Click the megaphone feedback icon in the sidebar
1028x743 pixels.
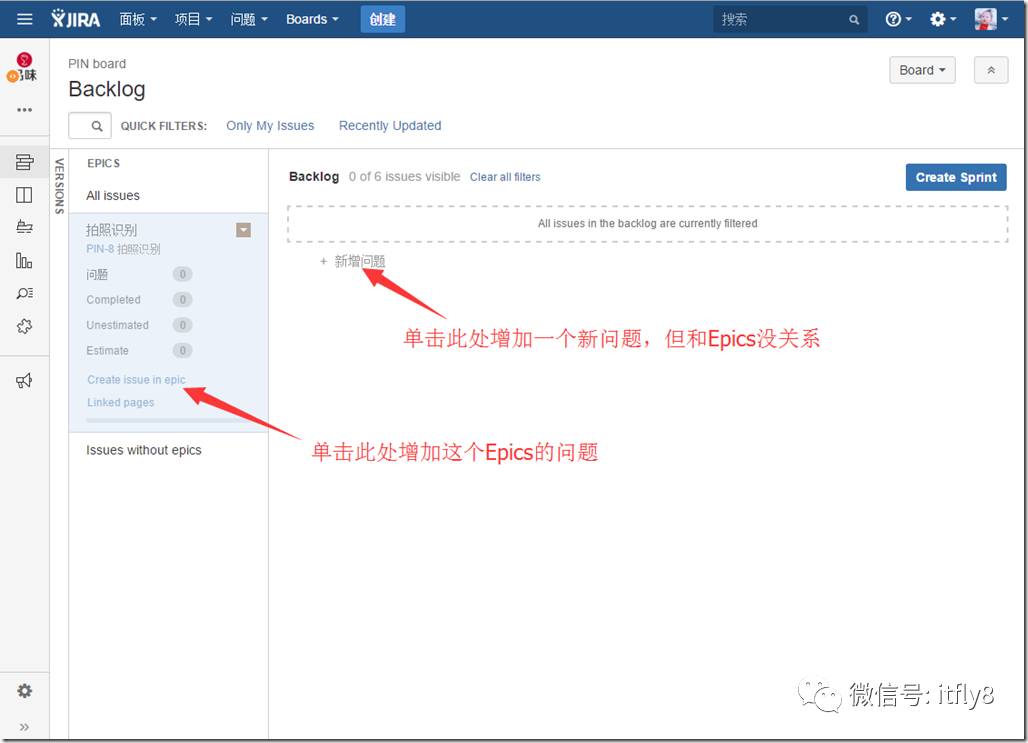(24, 380)
